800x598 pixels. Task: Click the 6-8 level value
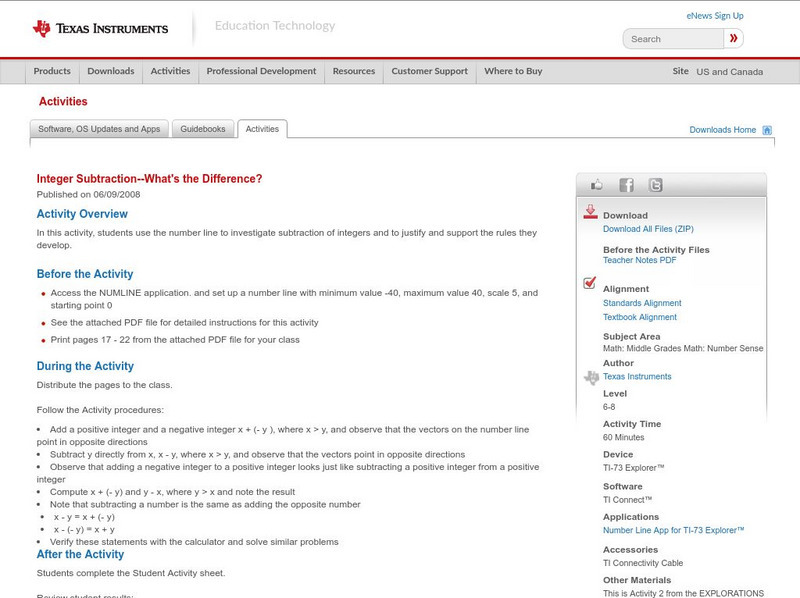tap(609, 407)
